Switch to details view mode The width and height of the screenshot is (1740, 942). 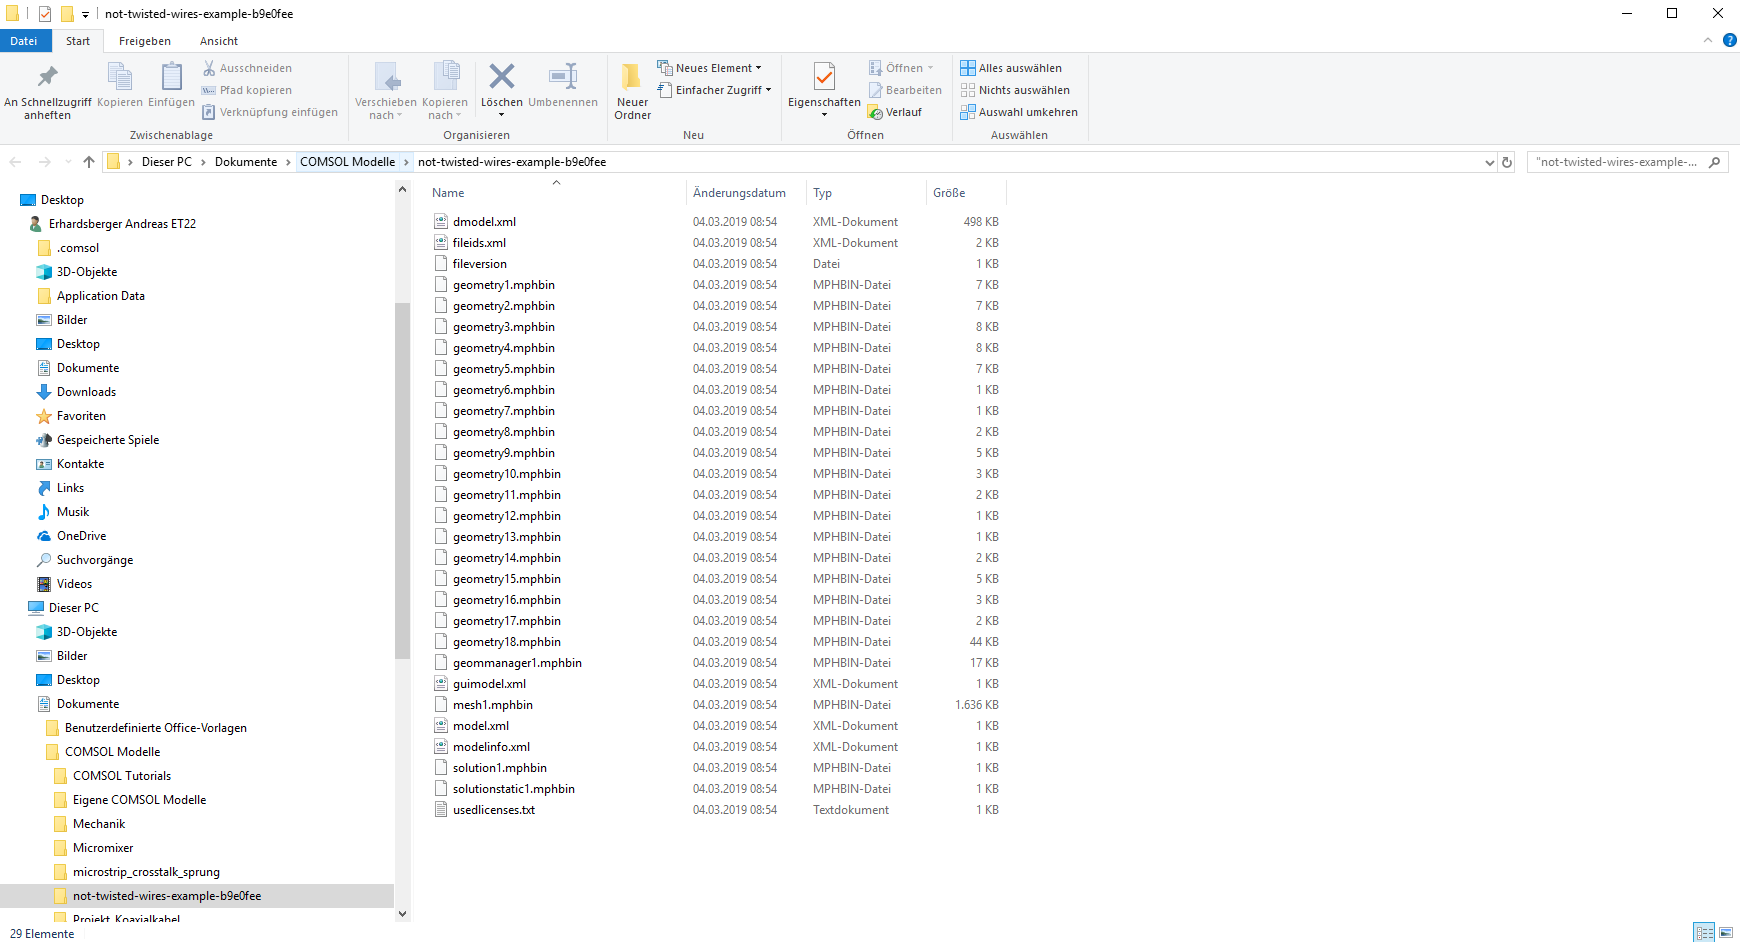[x=1704, y=932]
